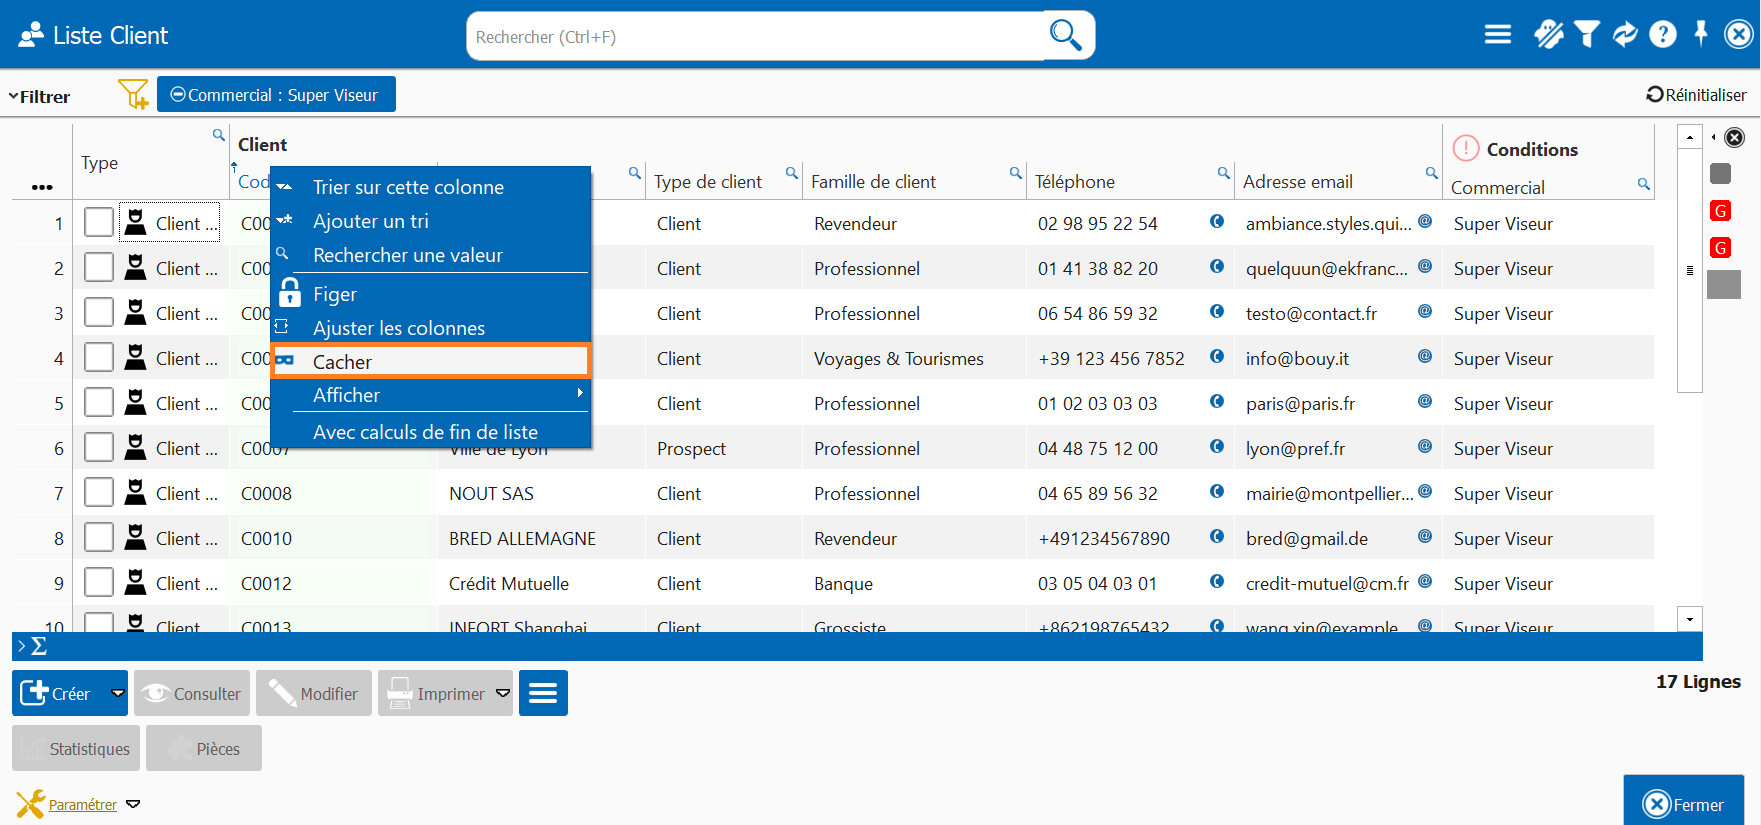
Task: Click the phone icon next to 02 98 95 22 54
Action: 1217,222
